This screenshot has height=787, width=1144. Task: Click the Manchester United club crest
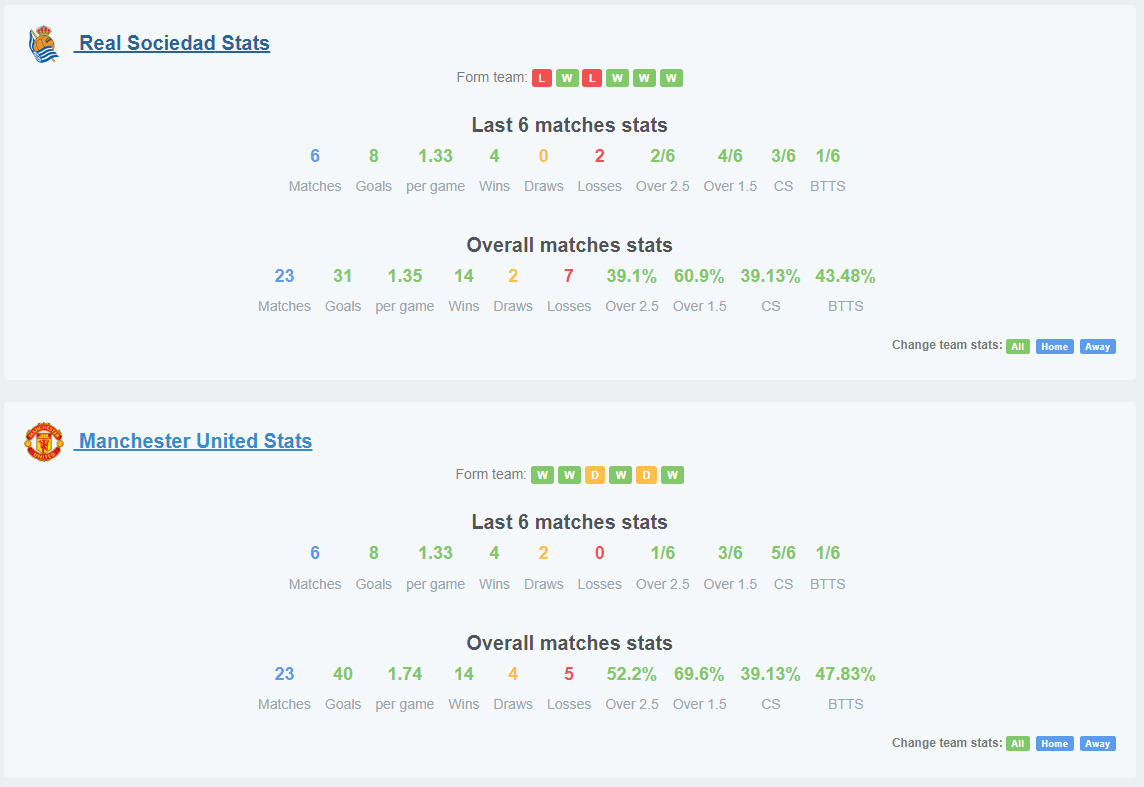[44, 442]
